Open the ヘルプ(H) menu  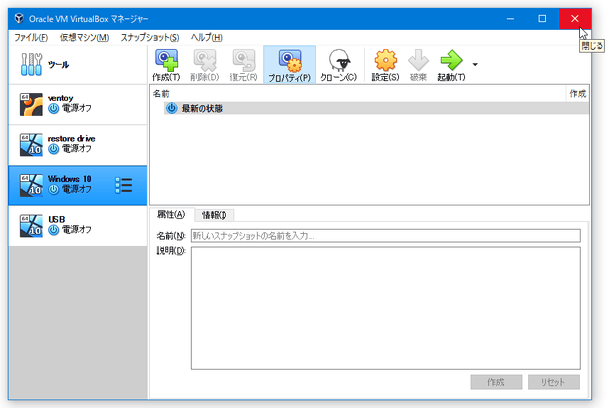click(x=207, y=37)
